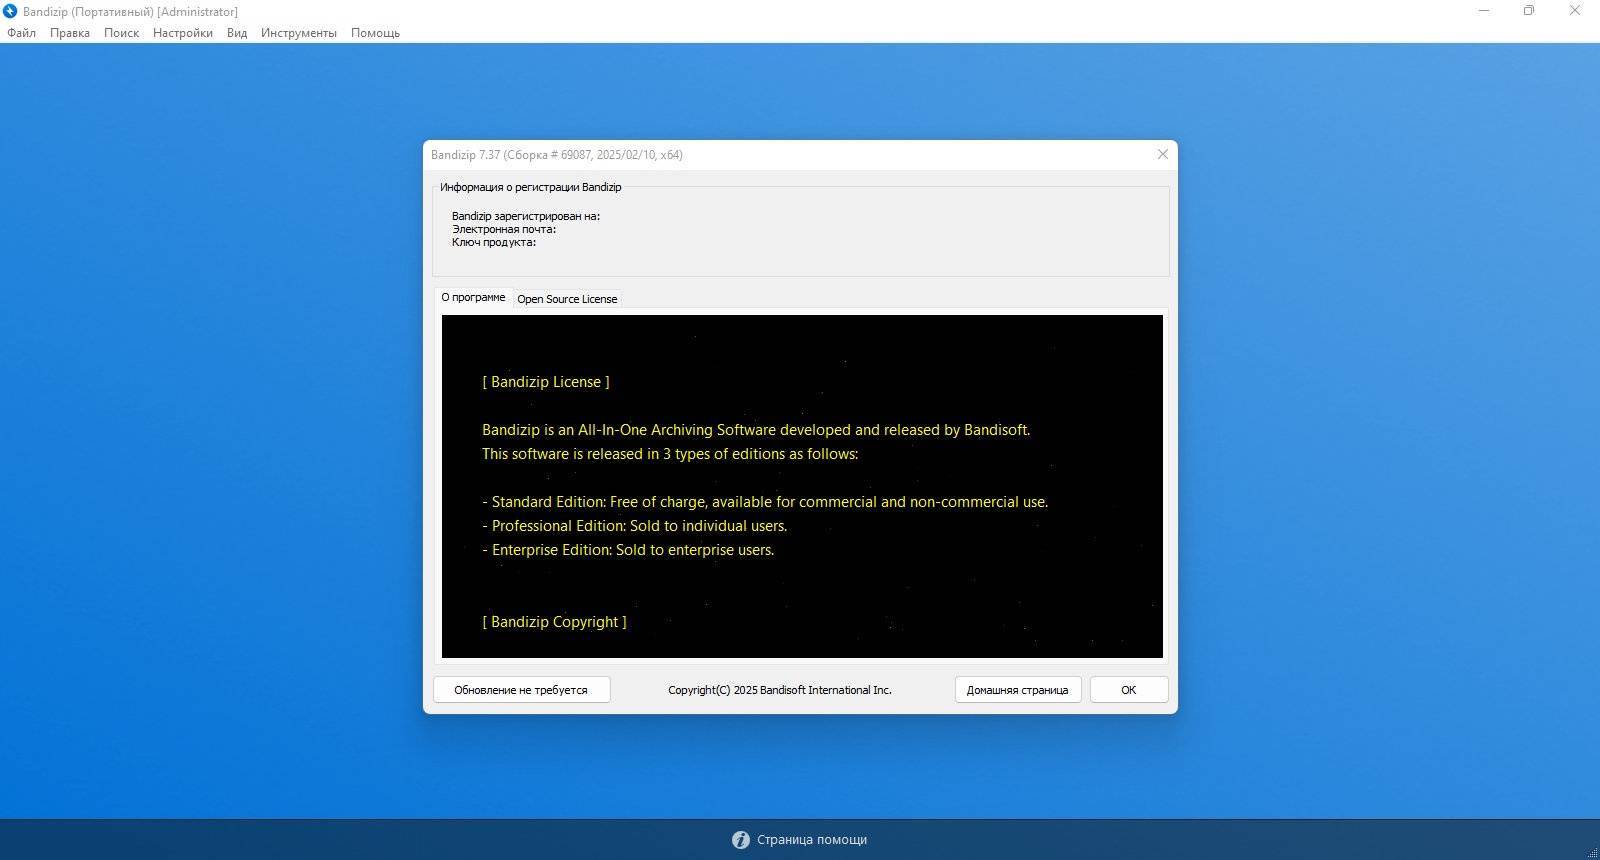Viewport: 1600px width, 860px height.
Task: Click the [ Bandizip License ] heading
Action: tap(545, 382)
